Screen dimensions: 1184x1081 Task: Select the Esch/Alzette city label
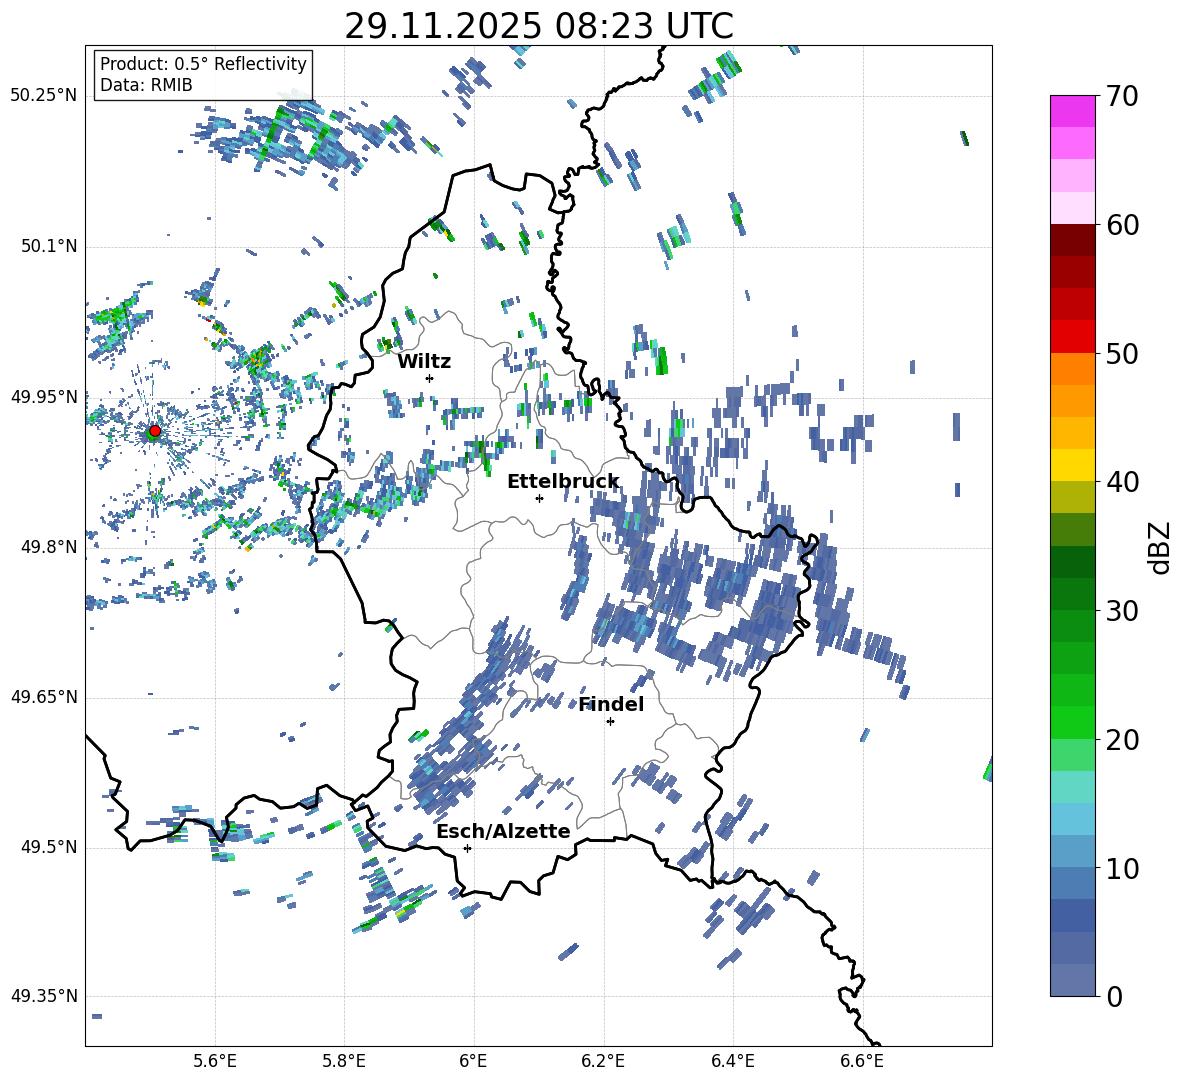click(503, 831)
